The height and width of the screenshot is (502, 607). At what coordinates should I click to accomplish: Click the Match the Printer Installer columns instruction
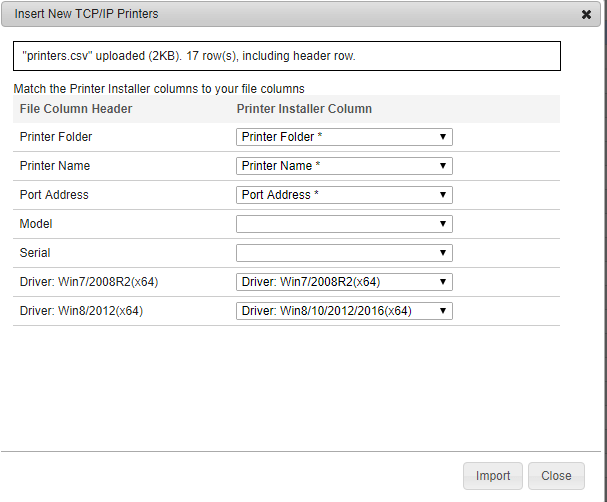tap(159, 89)
